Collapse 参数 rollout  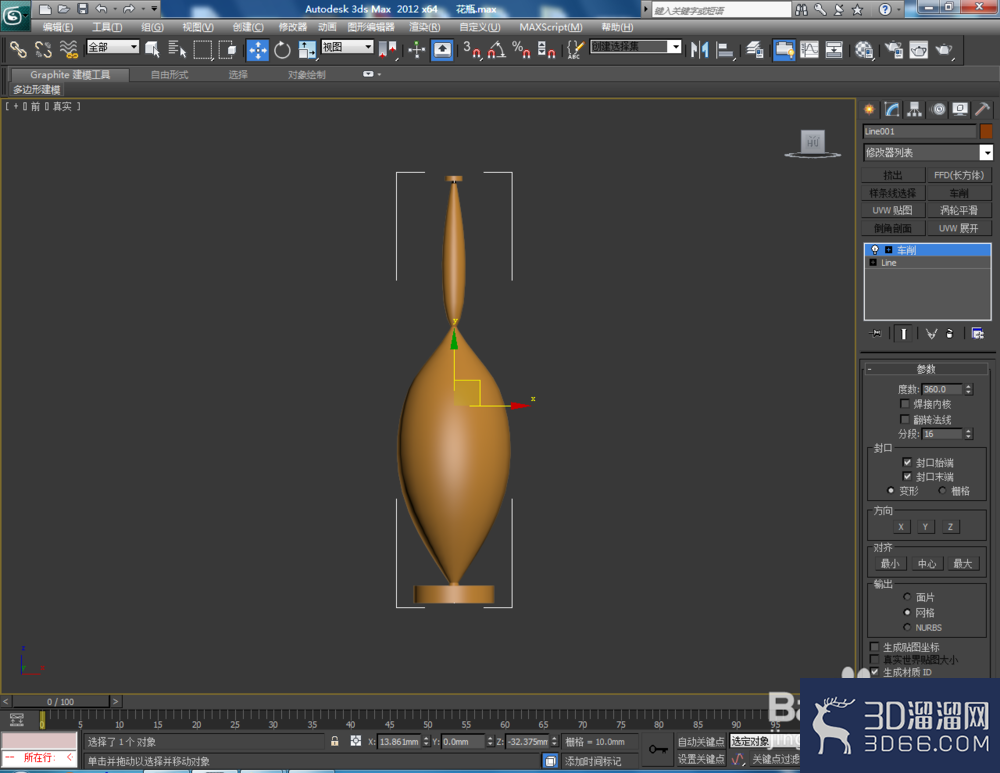(926, 369)
